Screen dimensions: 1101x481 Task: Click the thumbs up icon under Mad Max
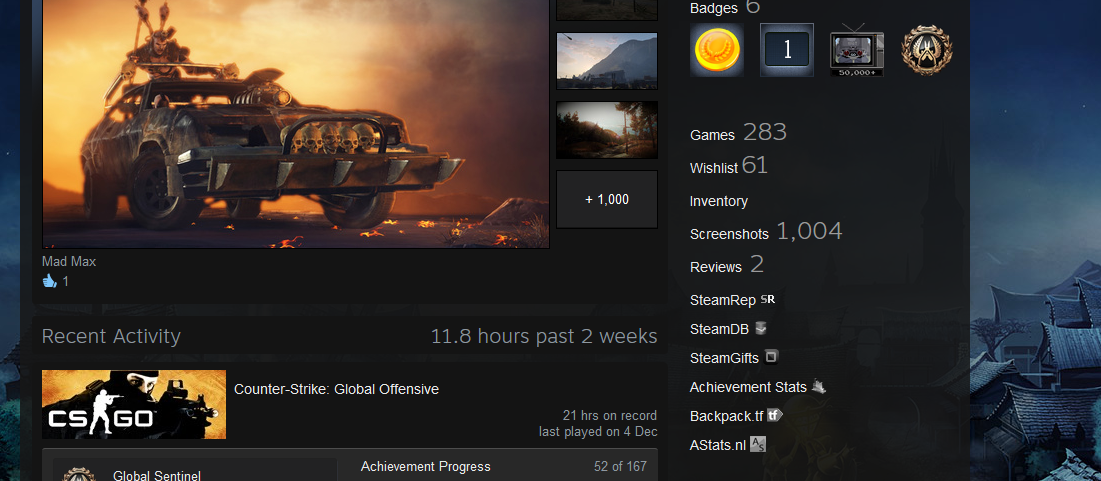[49, 281]
